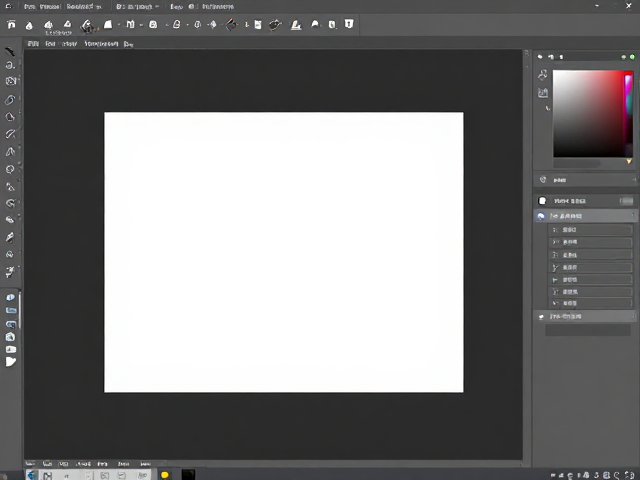640x480 pixels.
Task: Click the bottom panel section header with cup icon
Action: 585,316
